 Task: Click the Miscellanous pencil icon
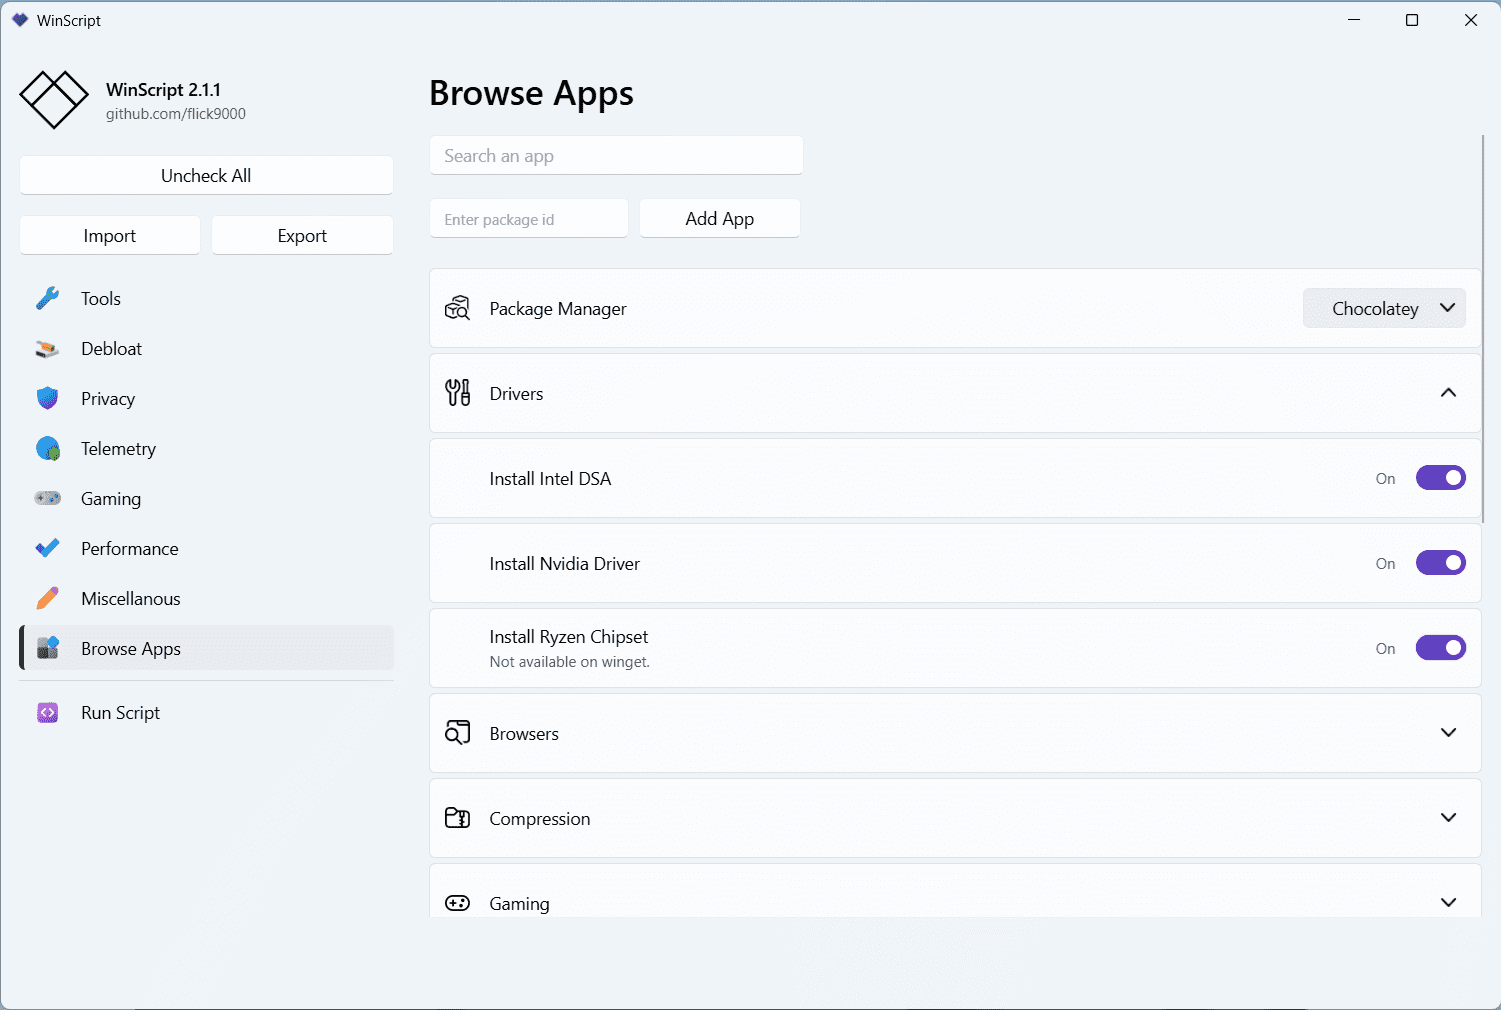point(47,599)
